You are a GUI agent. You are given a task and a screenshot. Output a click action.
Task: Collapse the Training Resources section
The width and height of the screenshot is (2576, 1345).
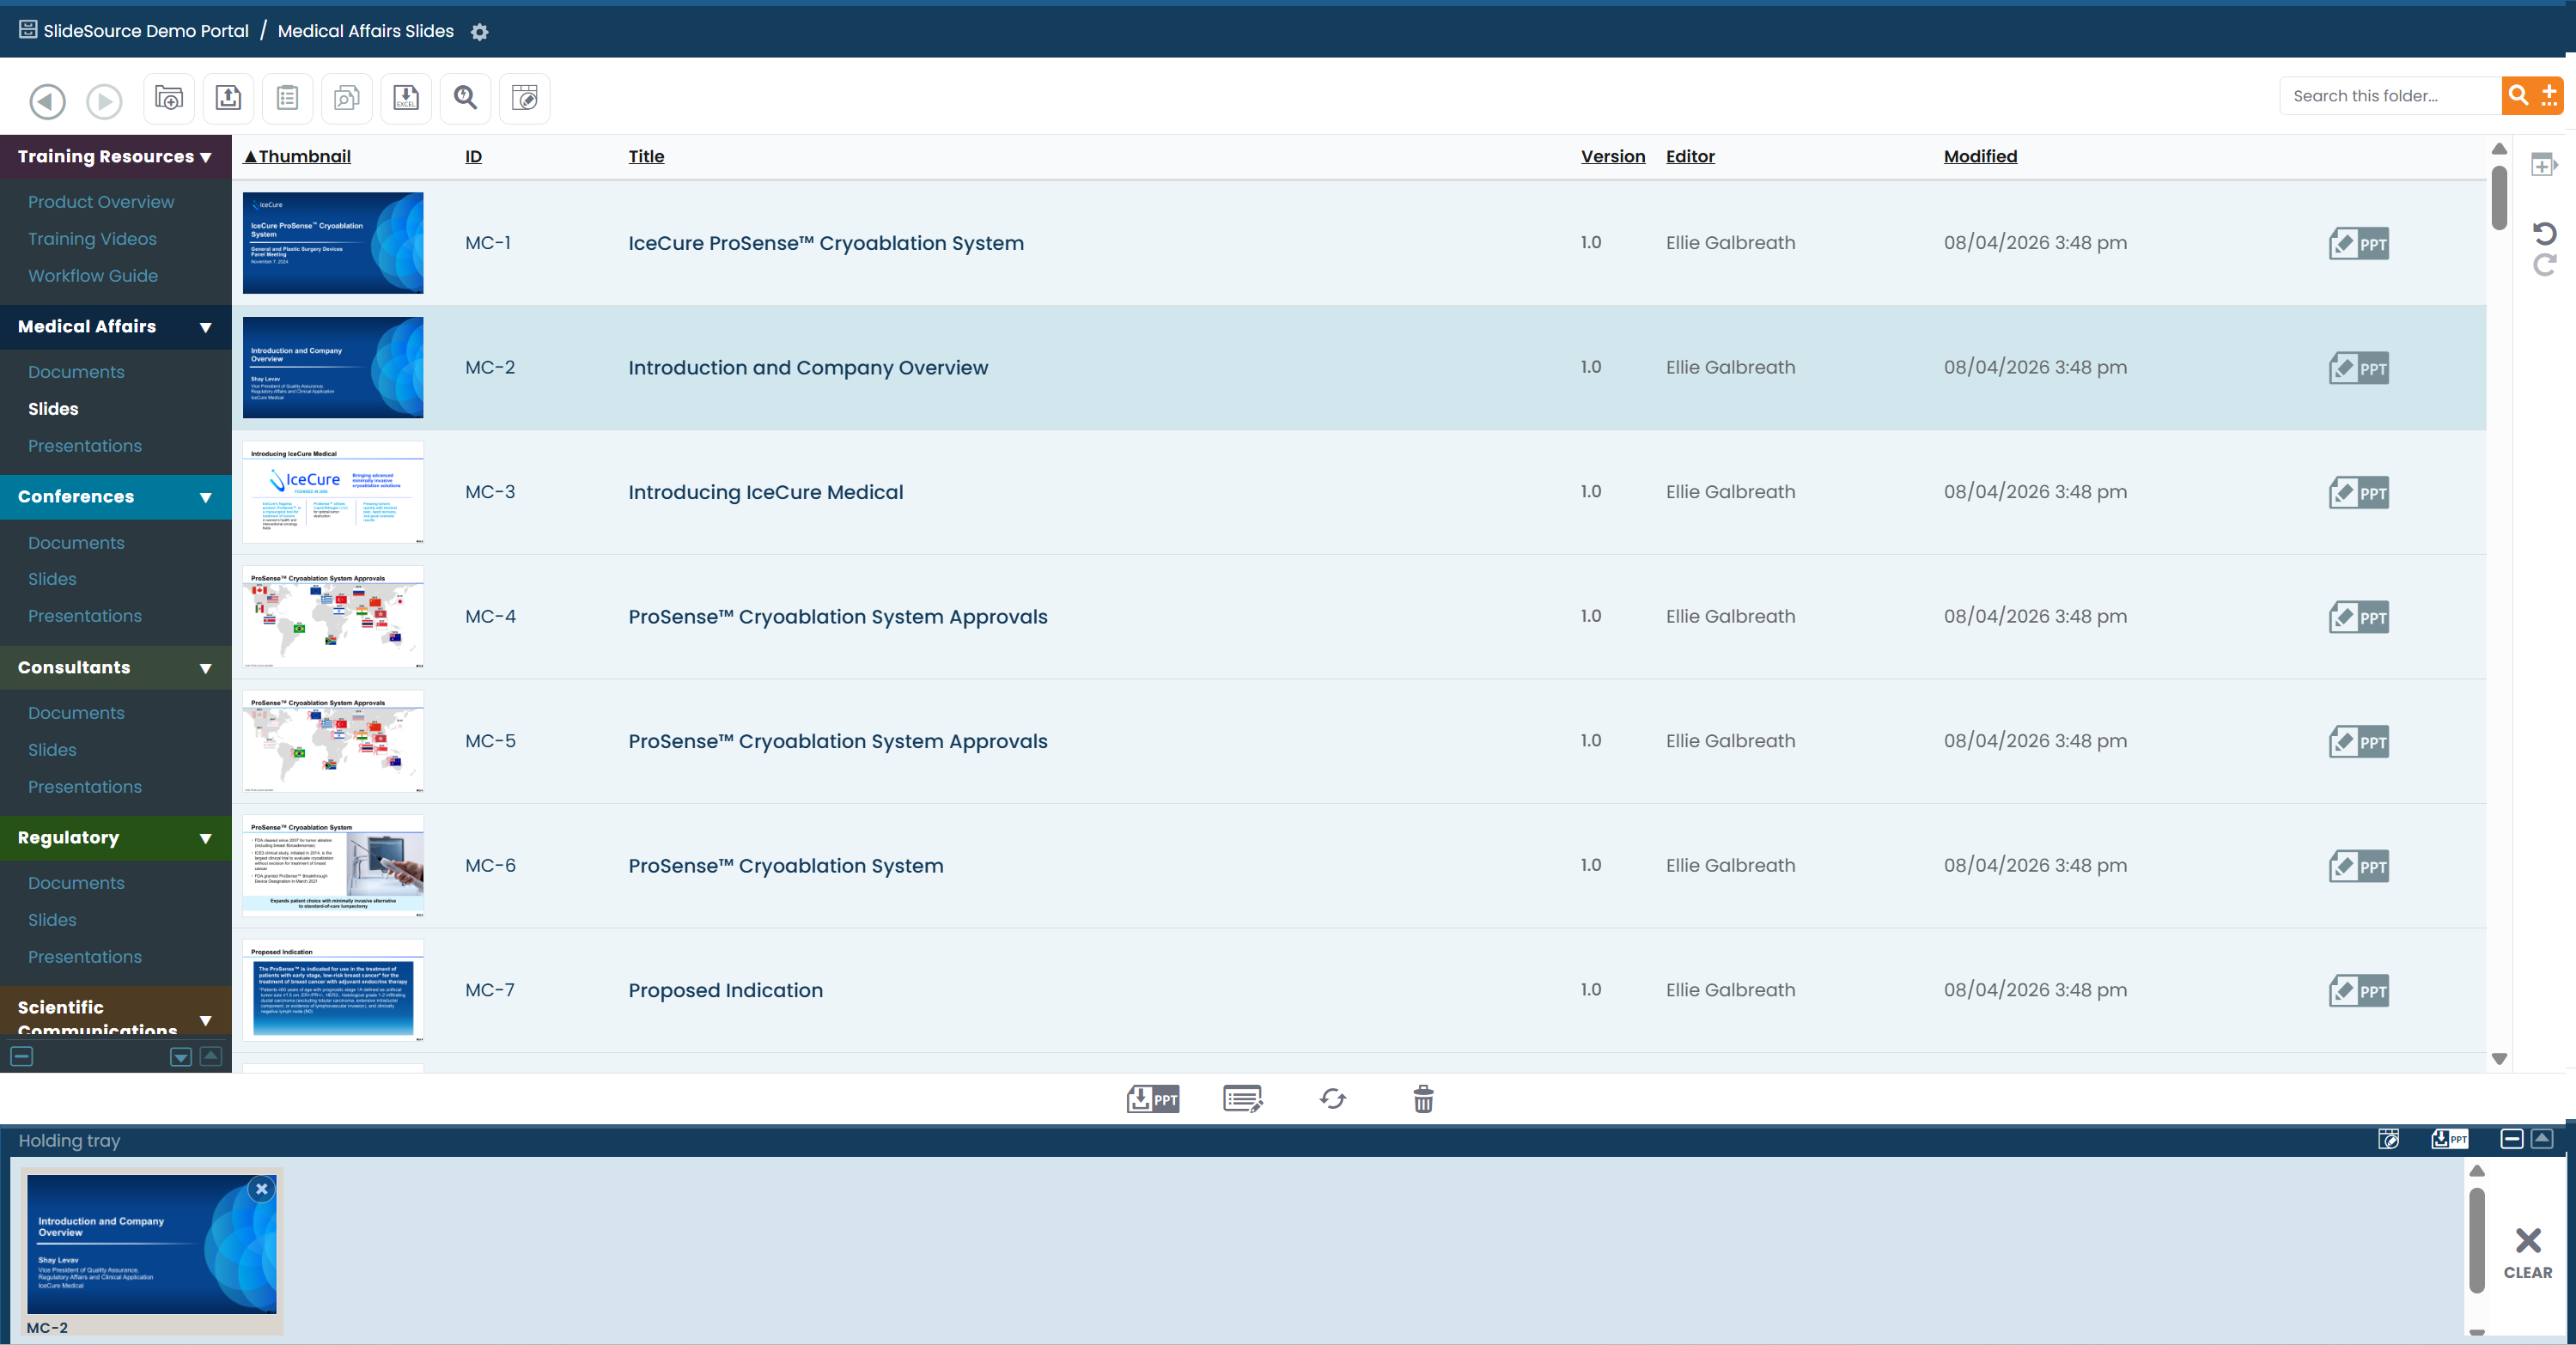tap(206, 157)
